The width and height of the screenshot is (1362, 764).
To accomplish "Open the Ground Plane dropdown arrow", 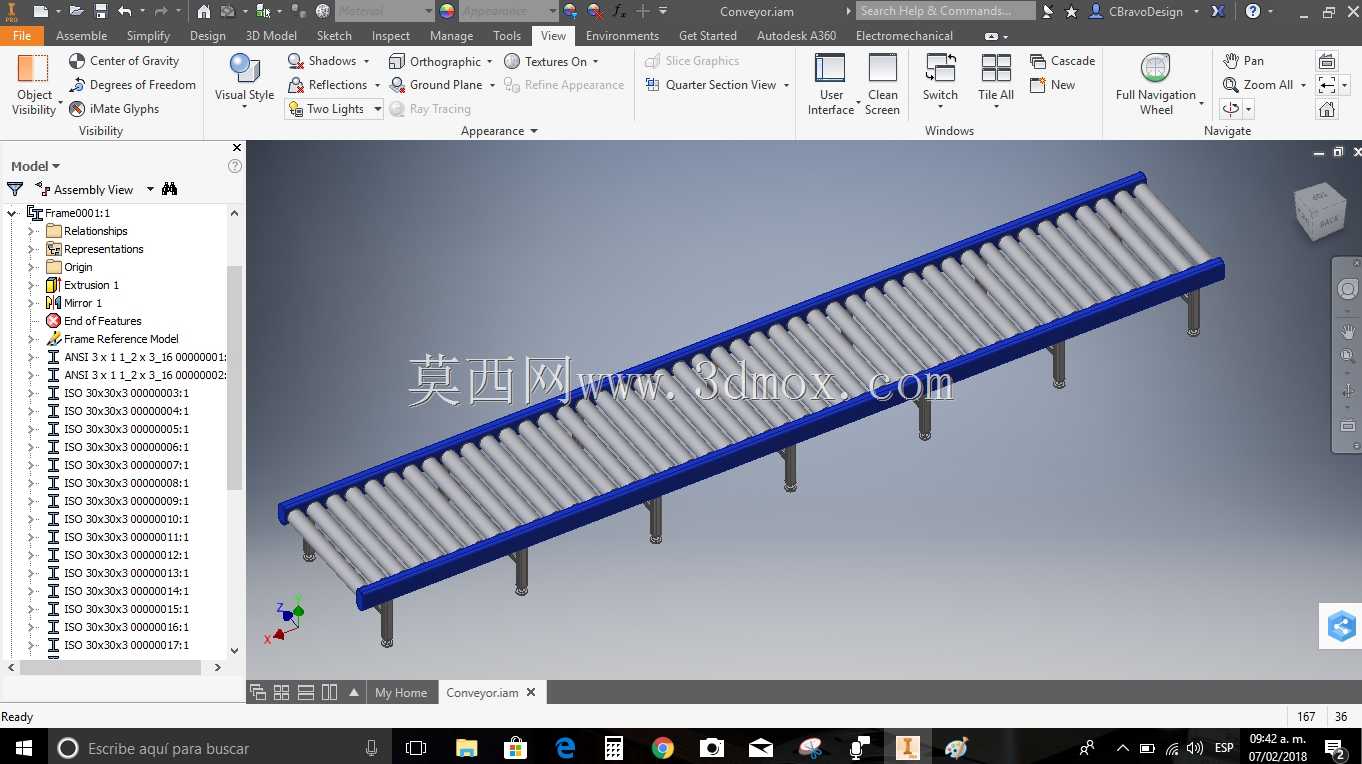I will (492, 85).
